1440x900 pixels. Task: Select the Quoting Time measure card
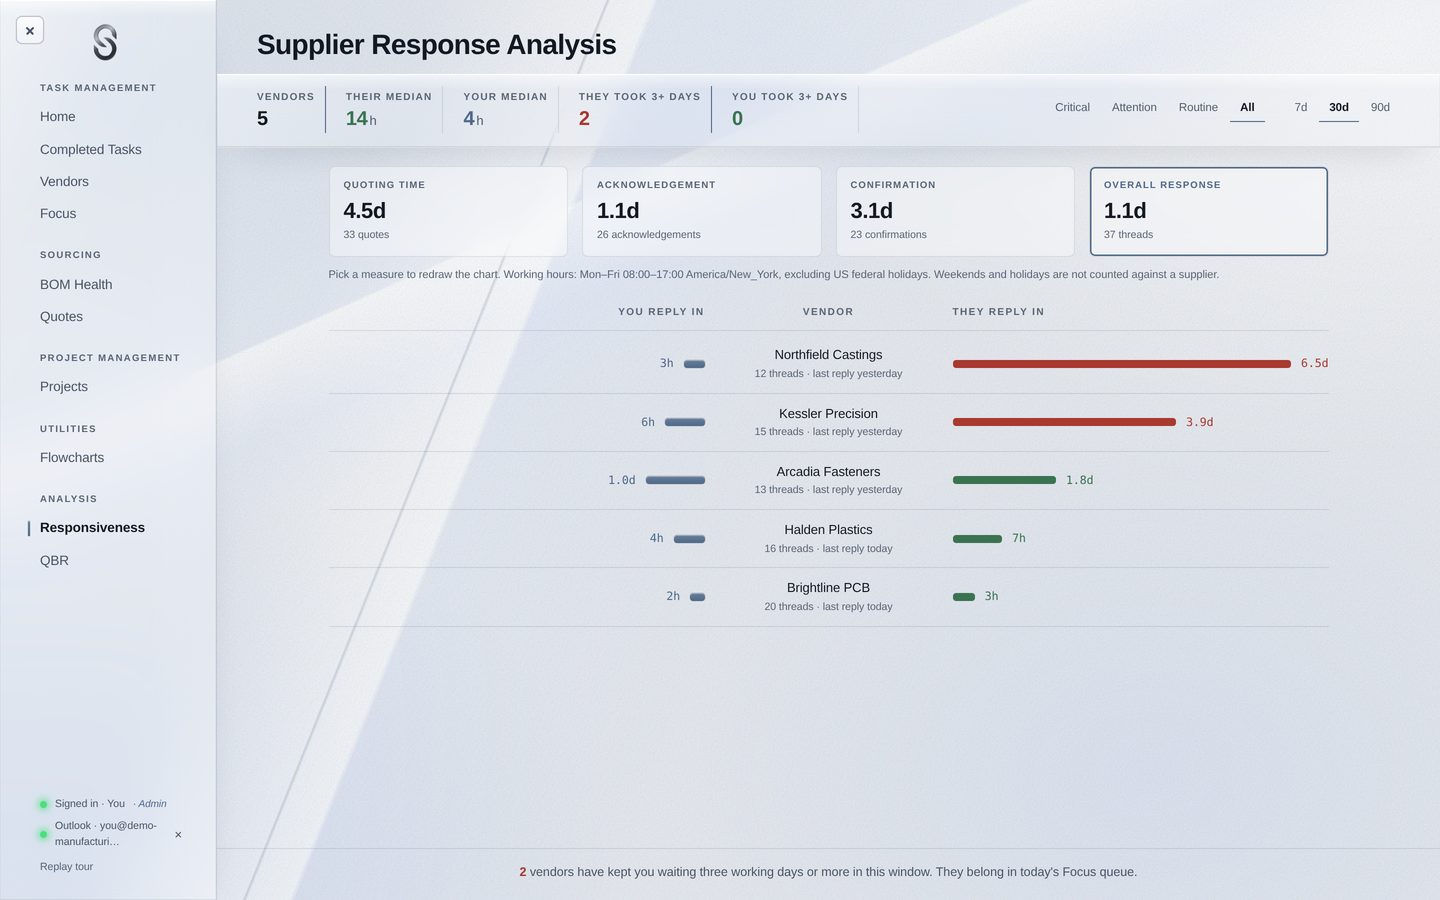click(x=448, y=211)
